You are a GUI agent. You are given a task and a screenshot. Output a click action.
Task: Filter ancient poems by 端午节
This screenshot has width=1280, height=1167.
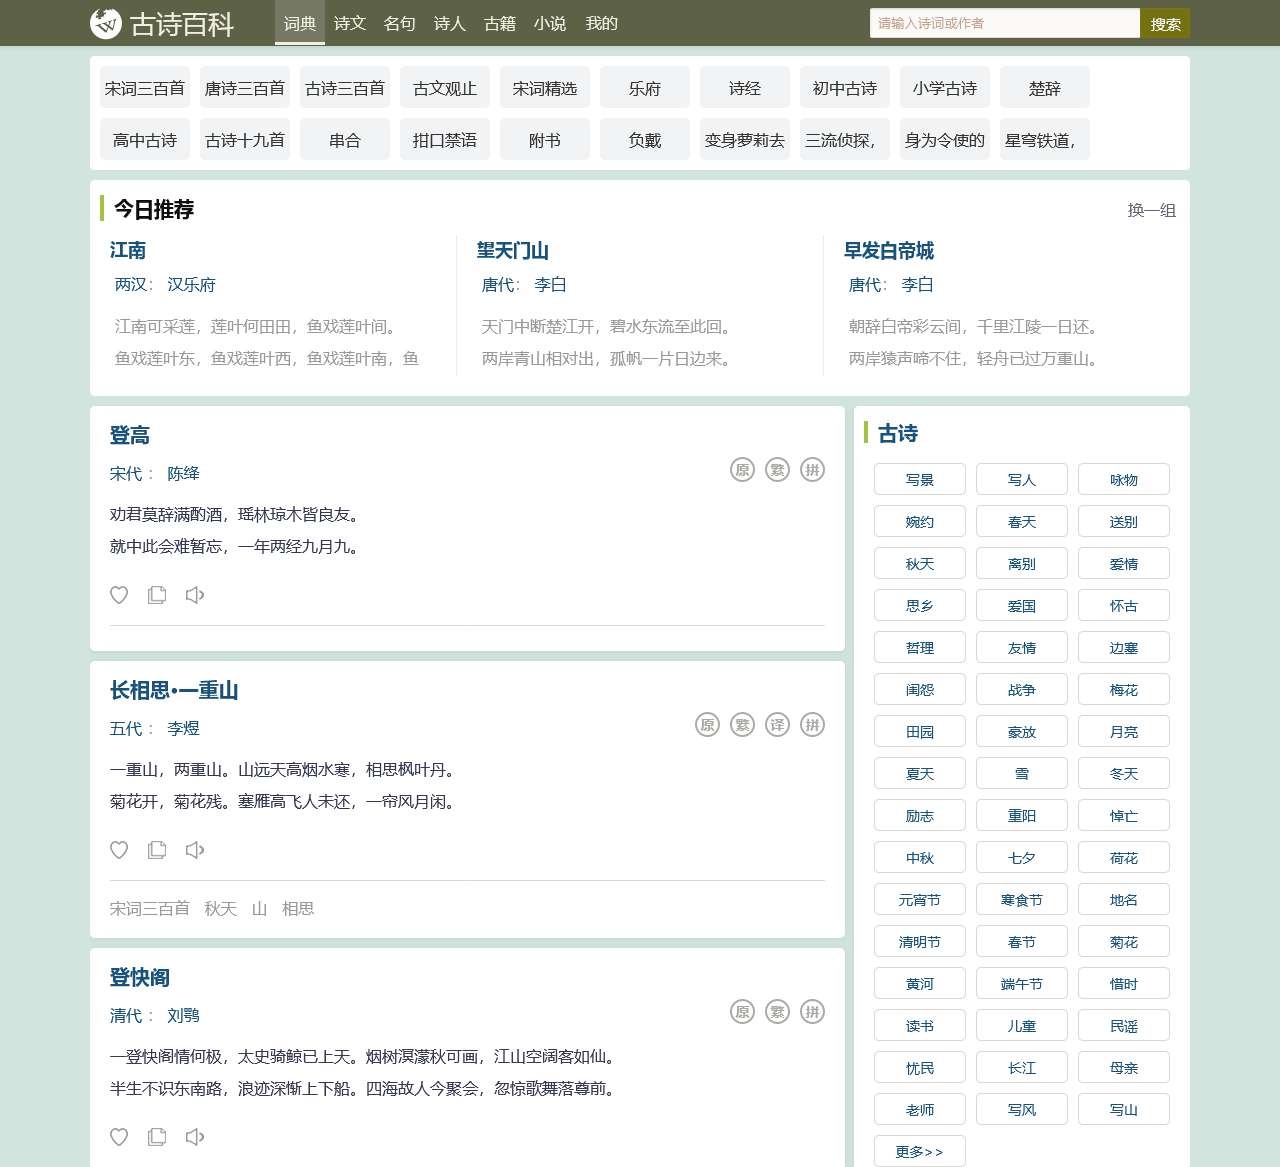coord(1022,983)
